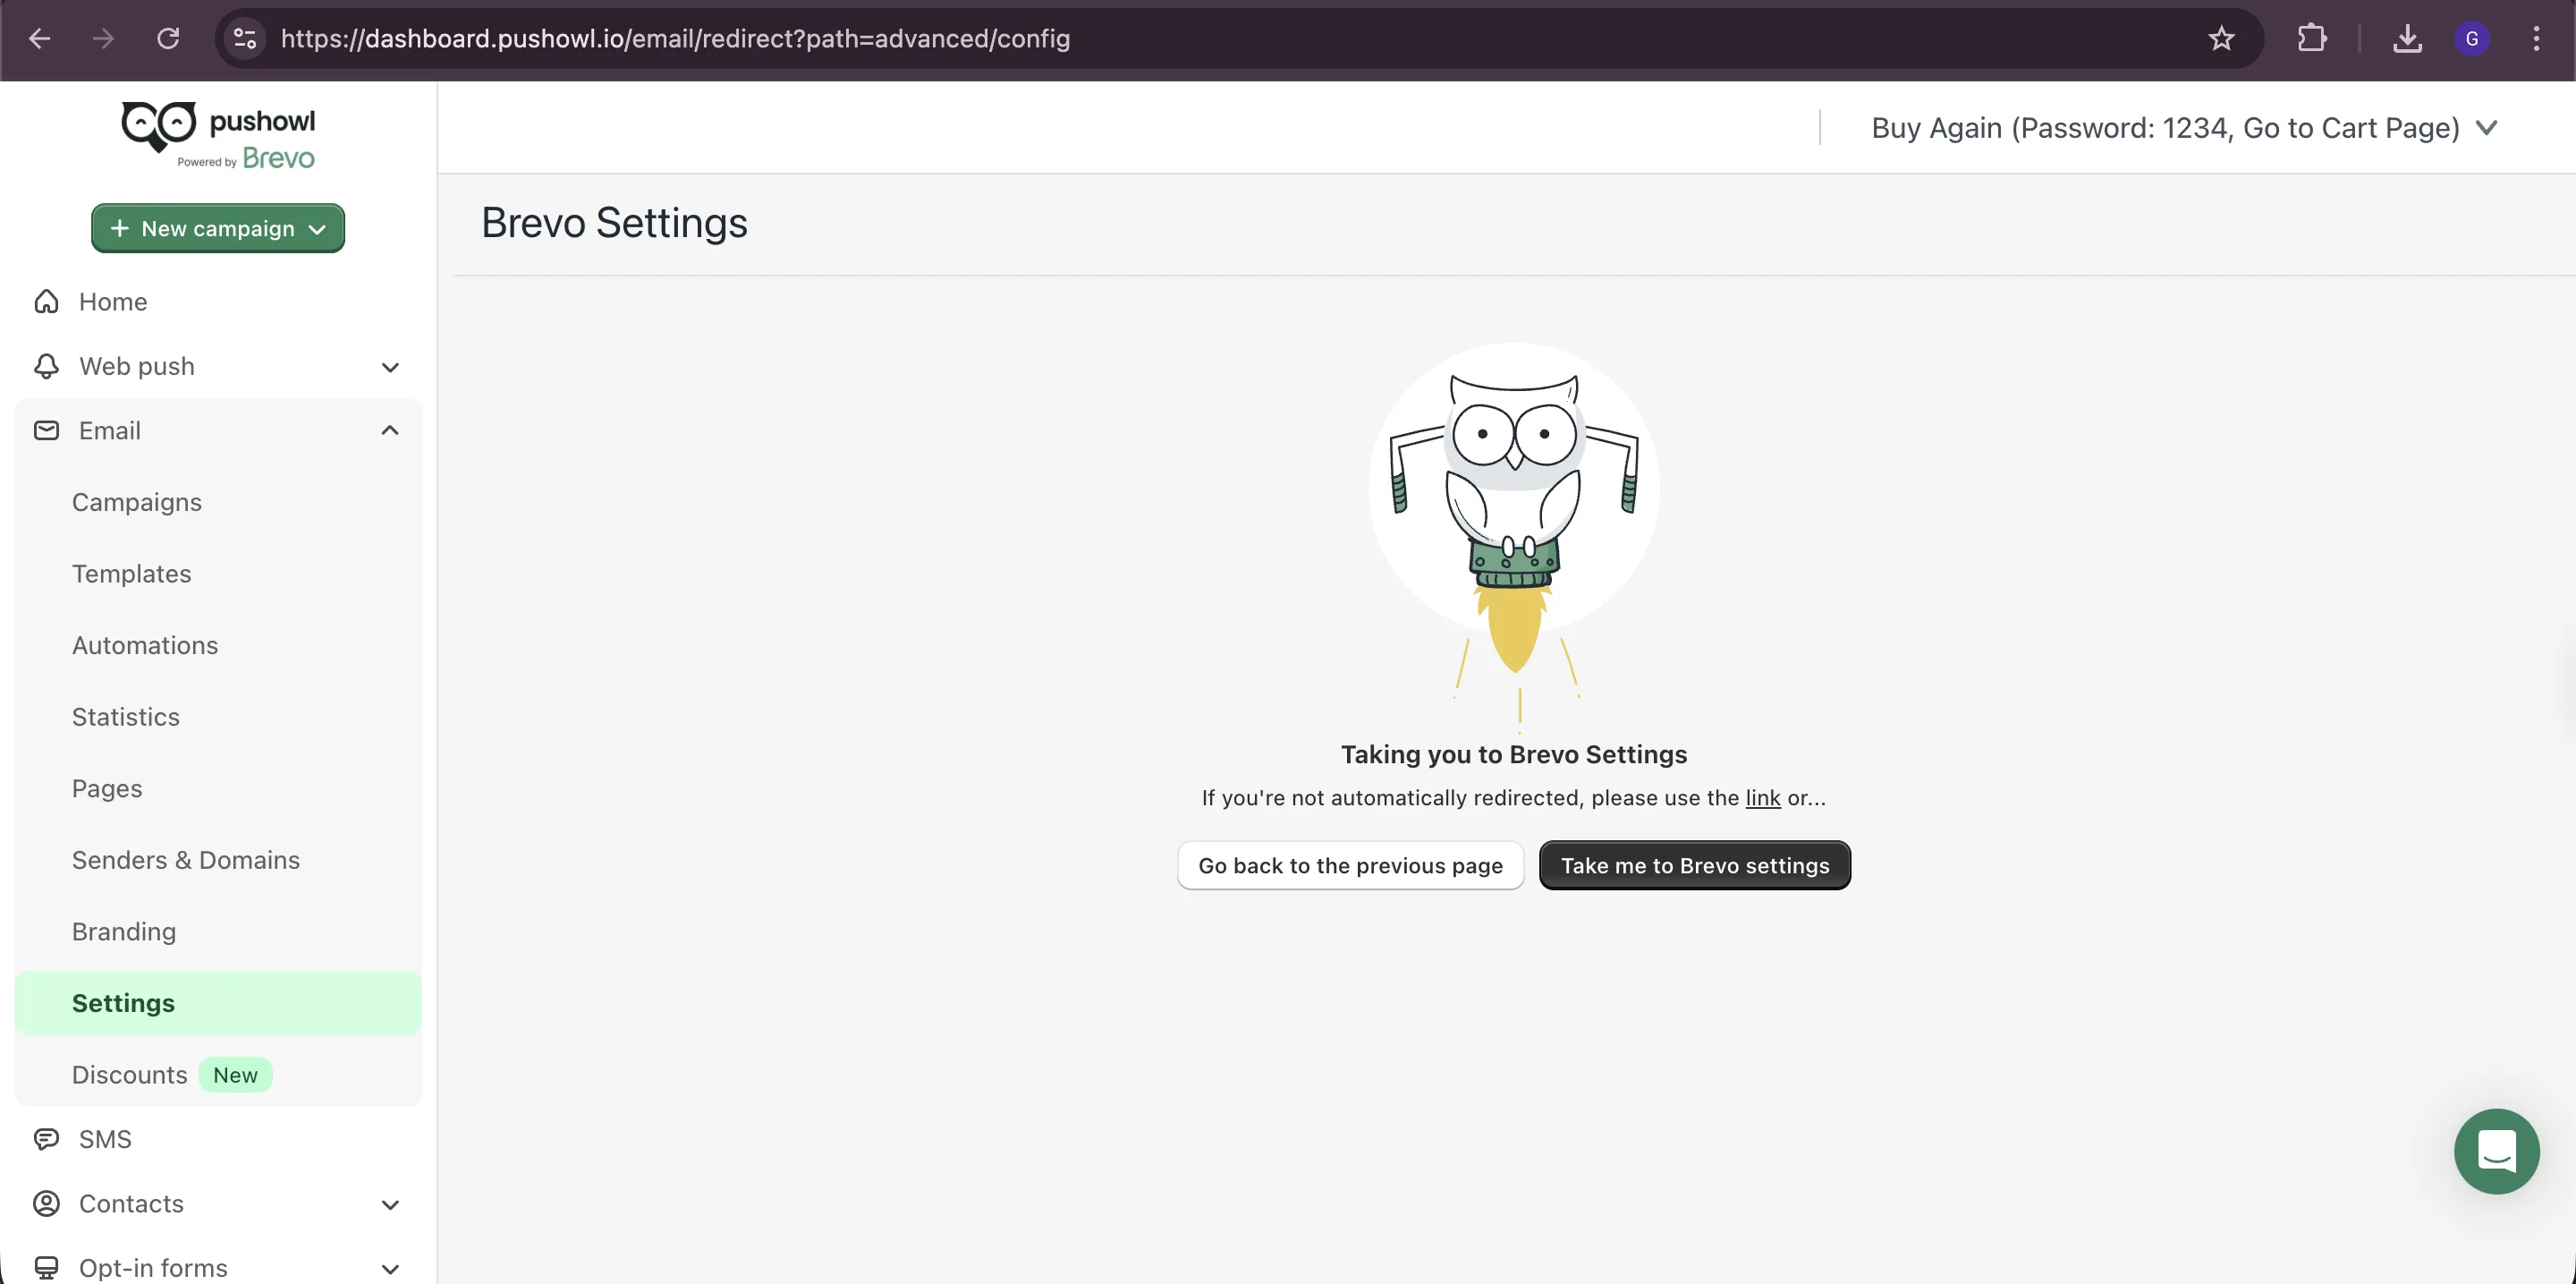Open the Chrome profile avatar G

(x=2472, y=39)
